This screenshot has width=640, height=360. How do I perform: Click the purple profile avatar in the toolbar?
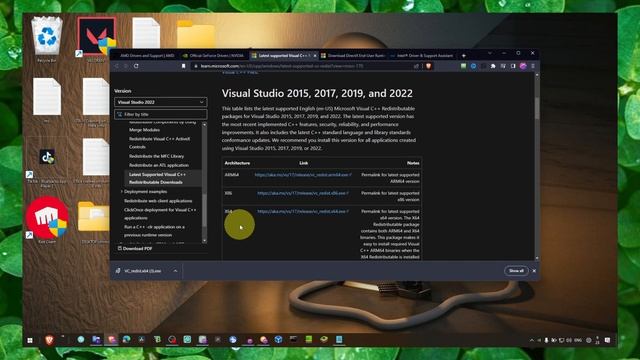[523, 66]
